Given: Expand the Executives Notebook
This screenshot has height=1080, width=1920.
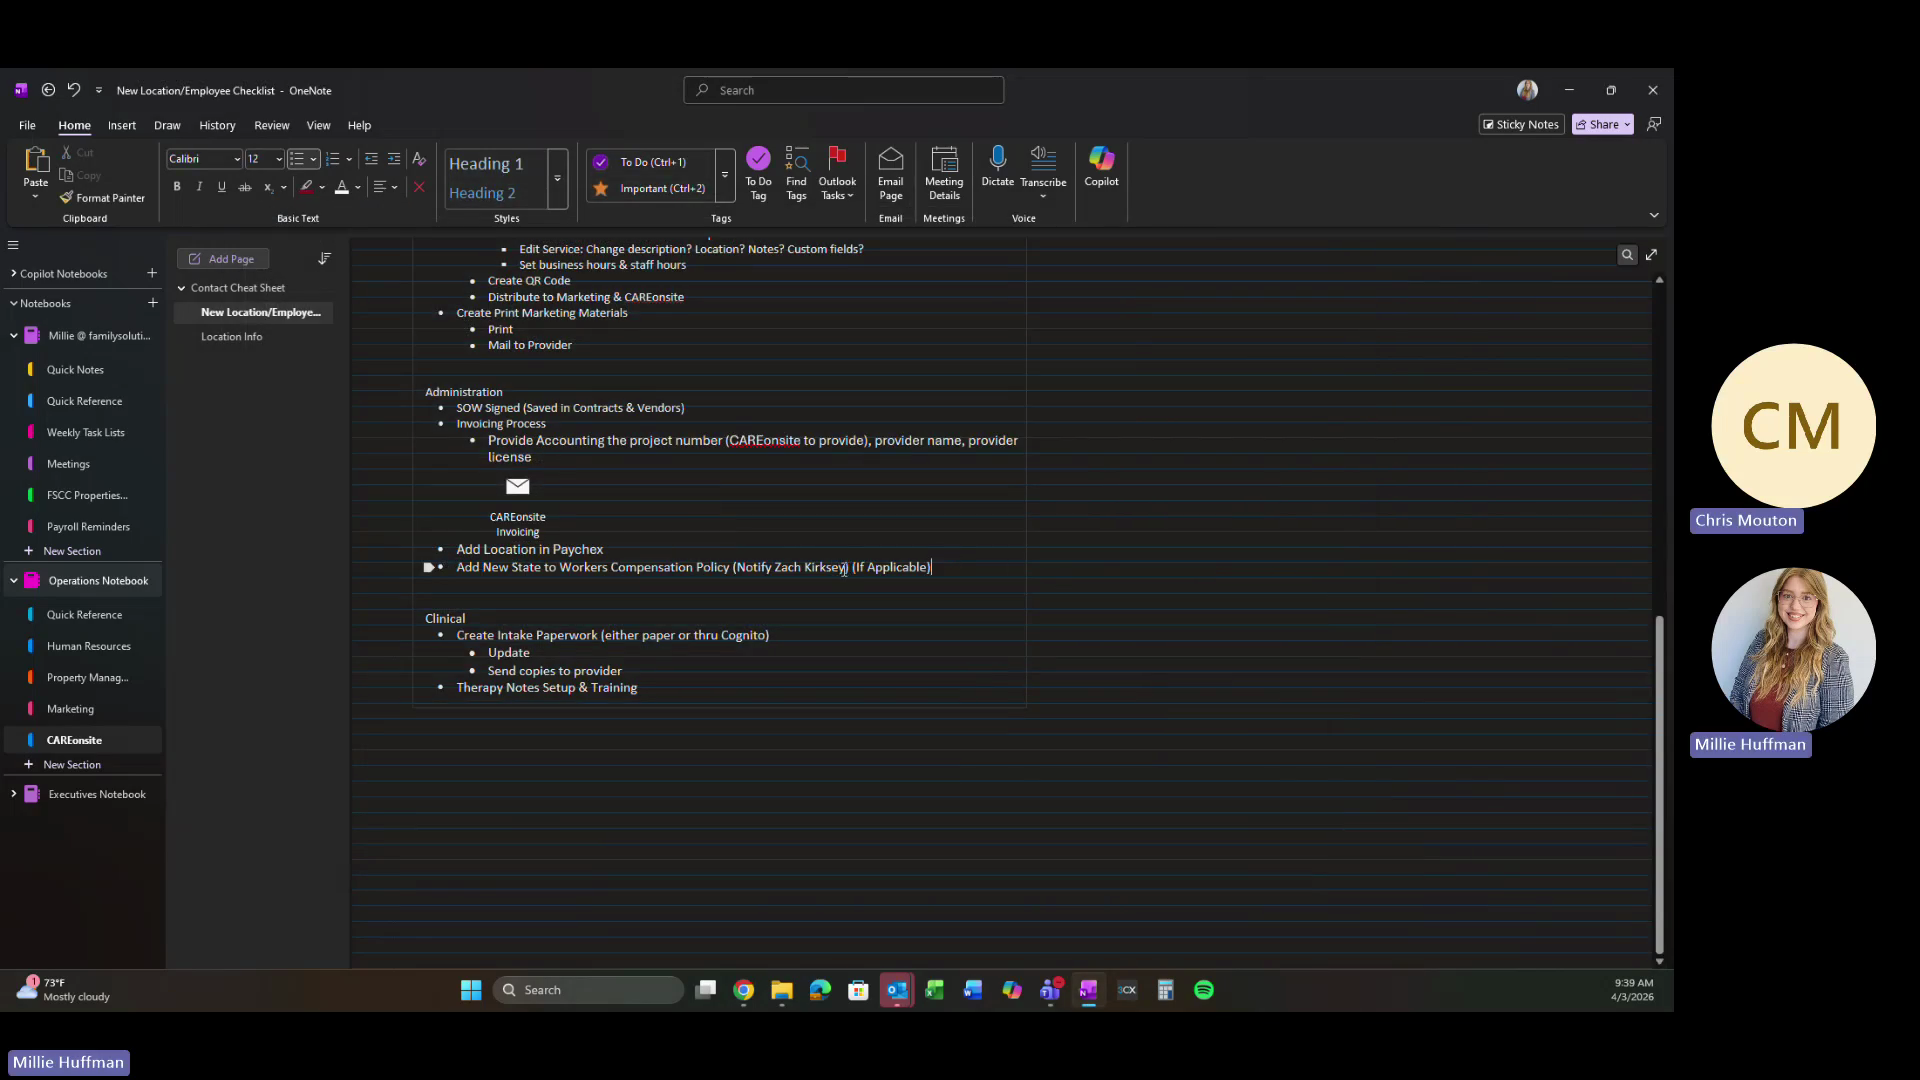Looking at the screenshot, I should coord(13,794).
